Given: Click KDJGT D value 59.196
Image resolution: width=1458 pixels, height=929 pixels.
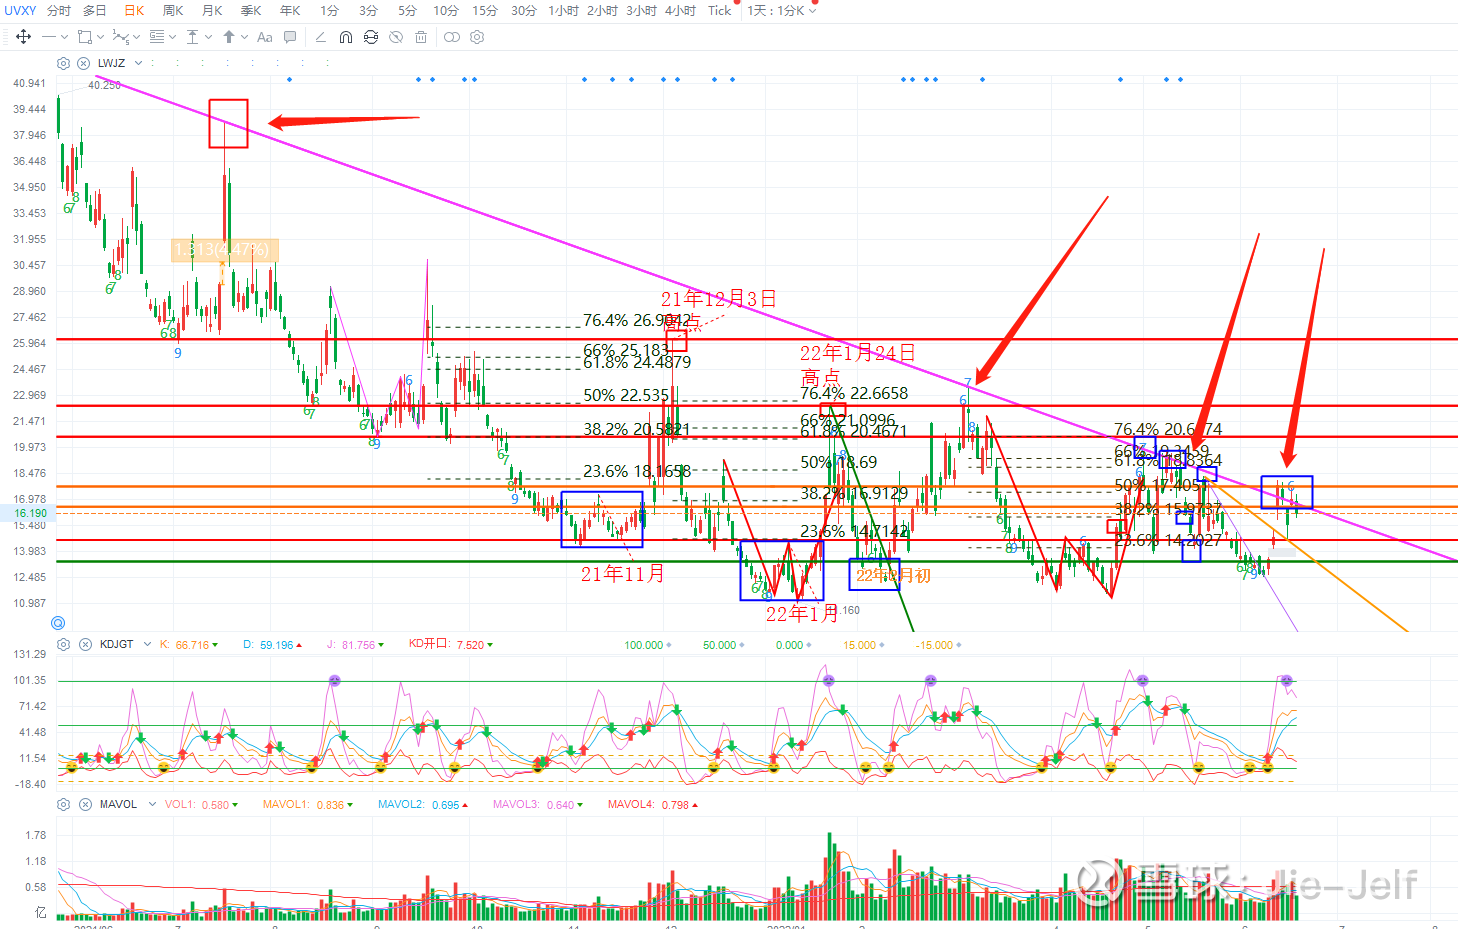Looking at the screenshot, I should pyautogui.click(x=277, y=645).
